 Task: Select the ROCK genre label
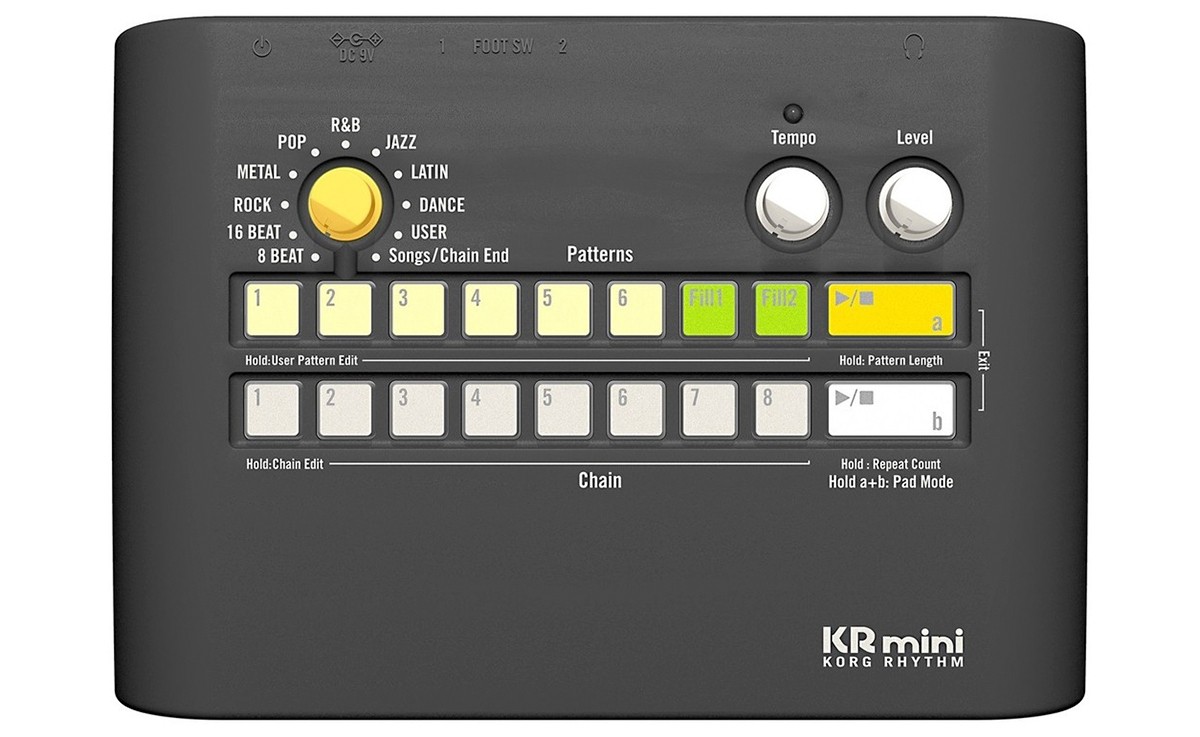click(252, 205)
